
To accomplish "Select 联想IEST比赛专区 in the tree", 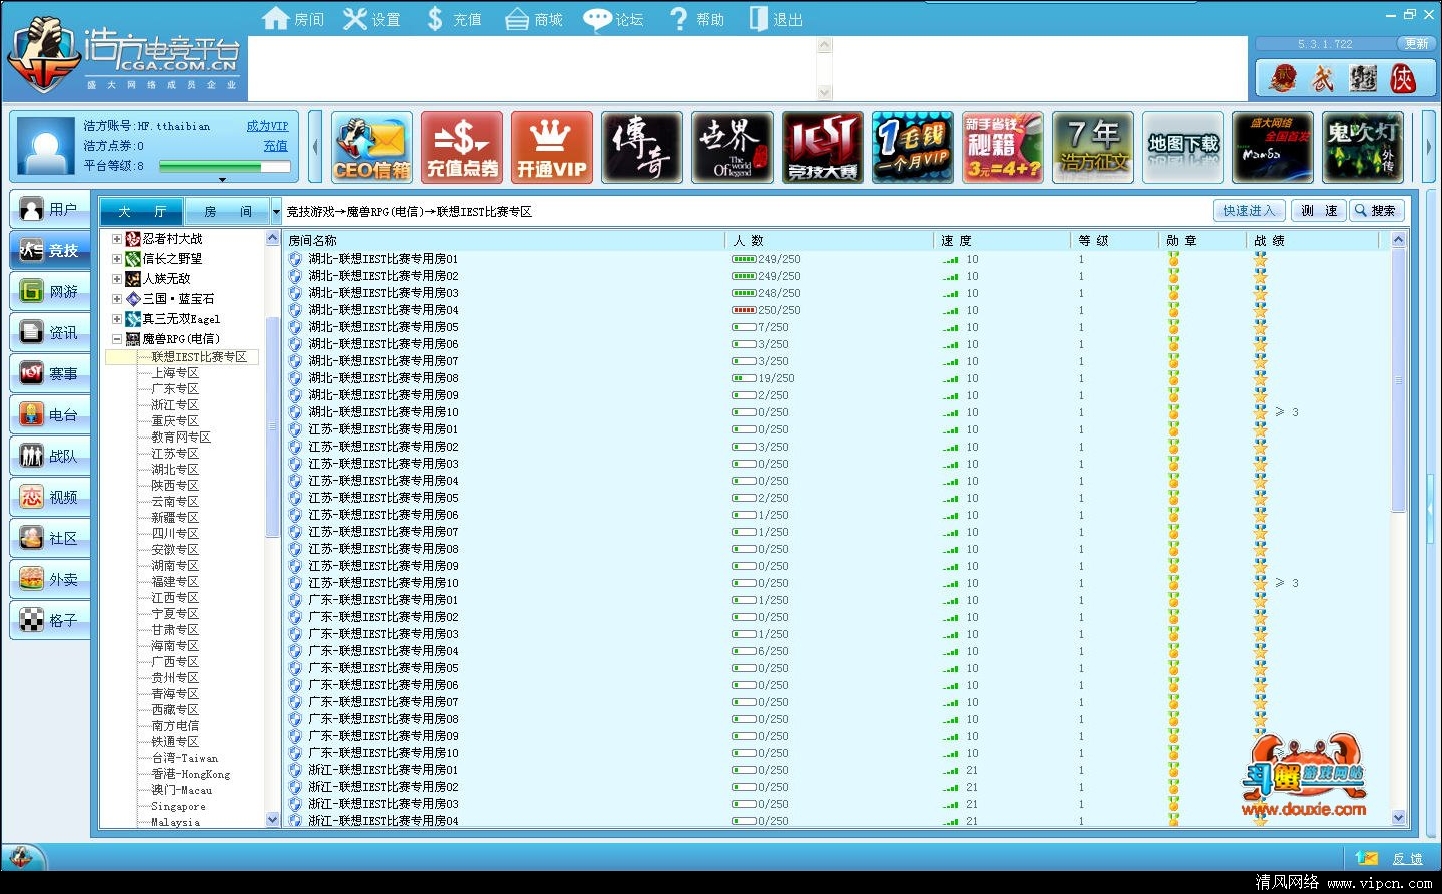I will [x=199, y=357].
